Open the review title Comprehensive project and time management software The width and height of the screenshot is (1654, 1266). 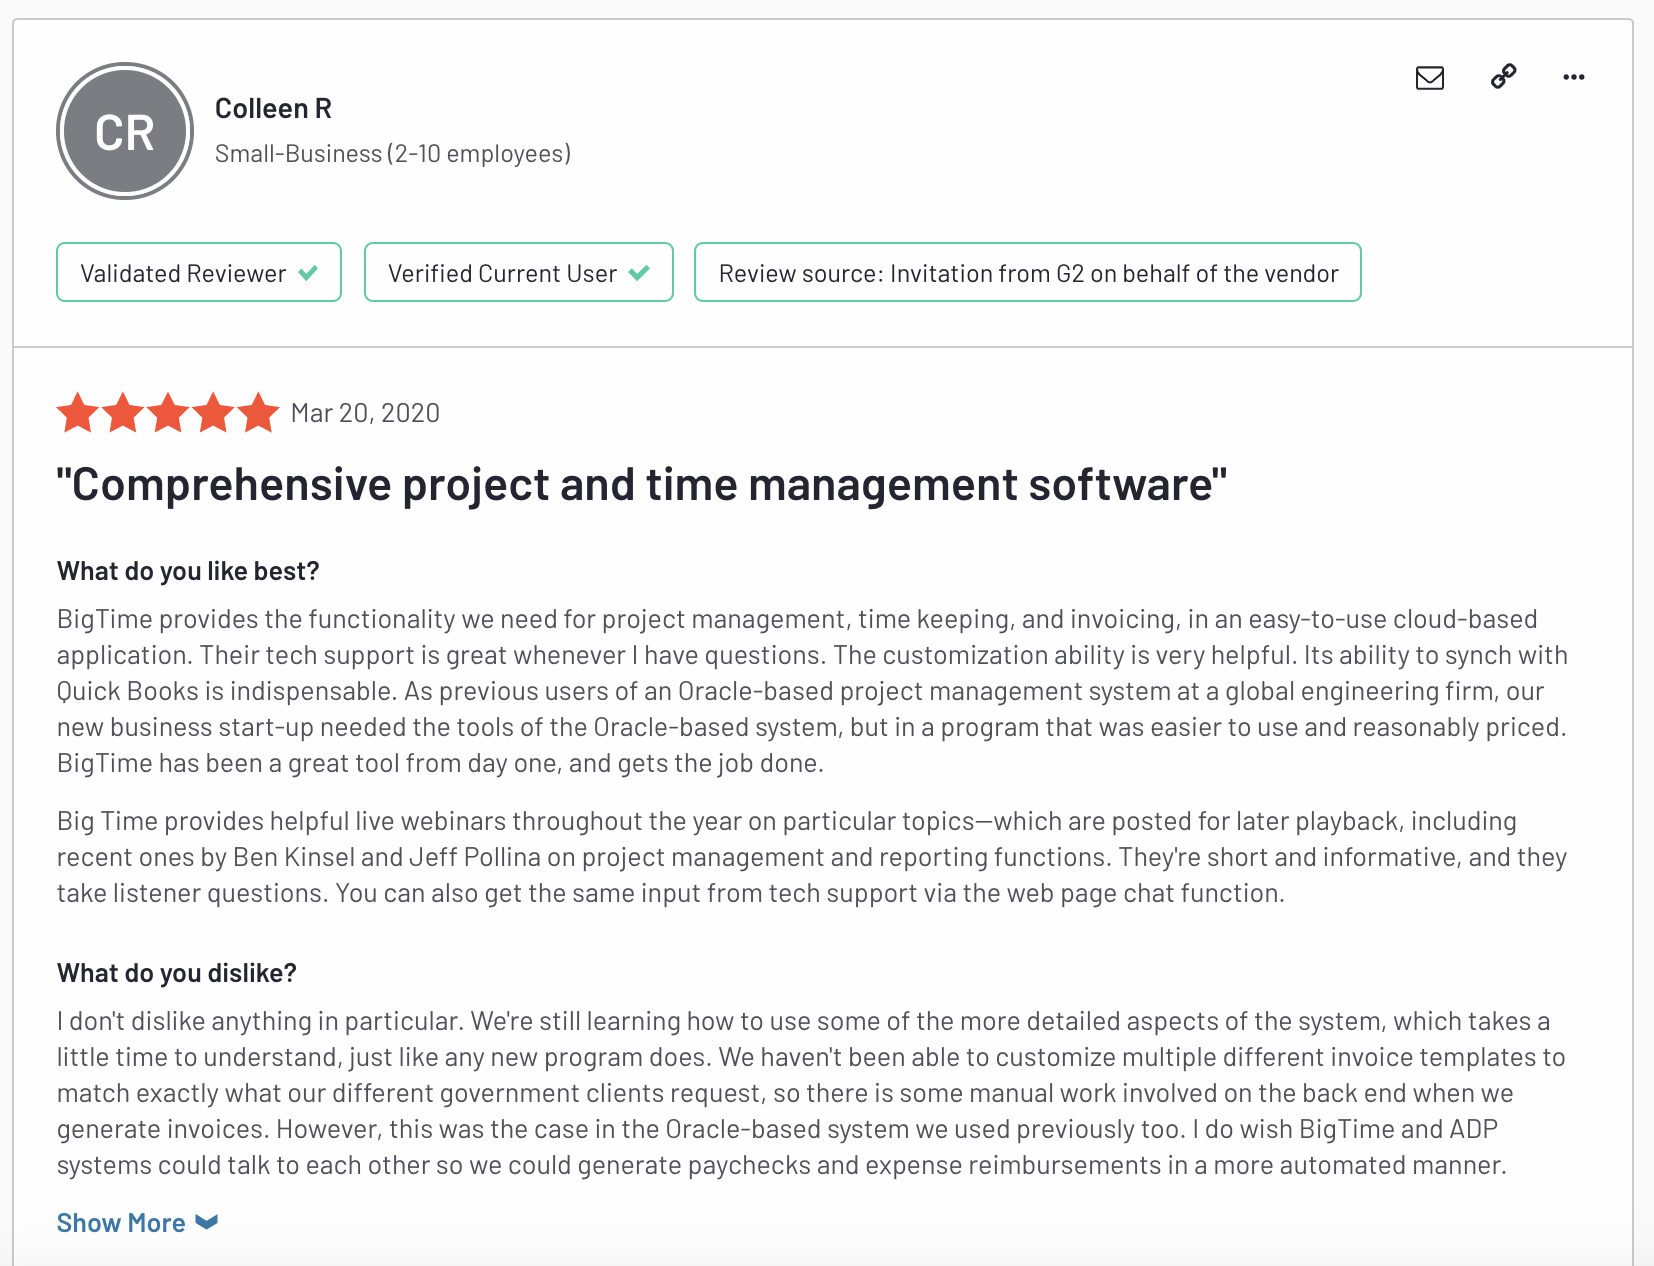pos(642,485)
